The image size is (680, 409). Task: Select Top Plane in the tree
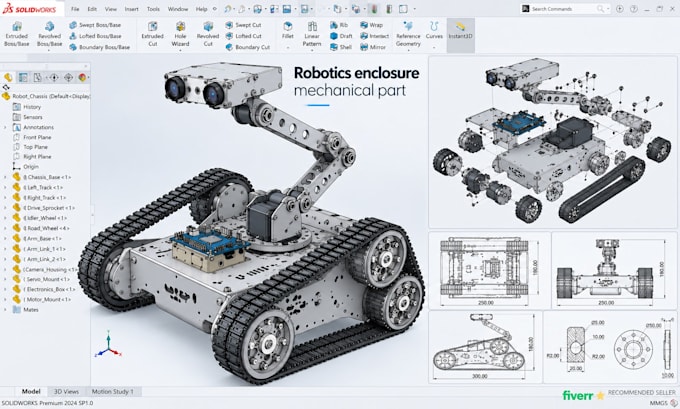[x=36, y=147]
